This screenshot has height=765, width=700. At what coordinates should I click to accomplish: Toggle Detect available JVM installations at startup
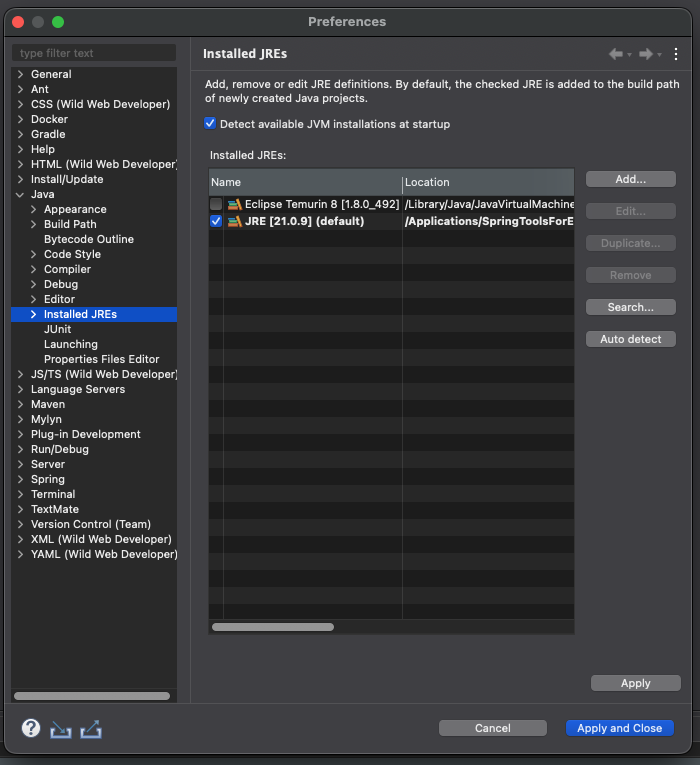coord(210,123)
